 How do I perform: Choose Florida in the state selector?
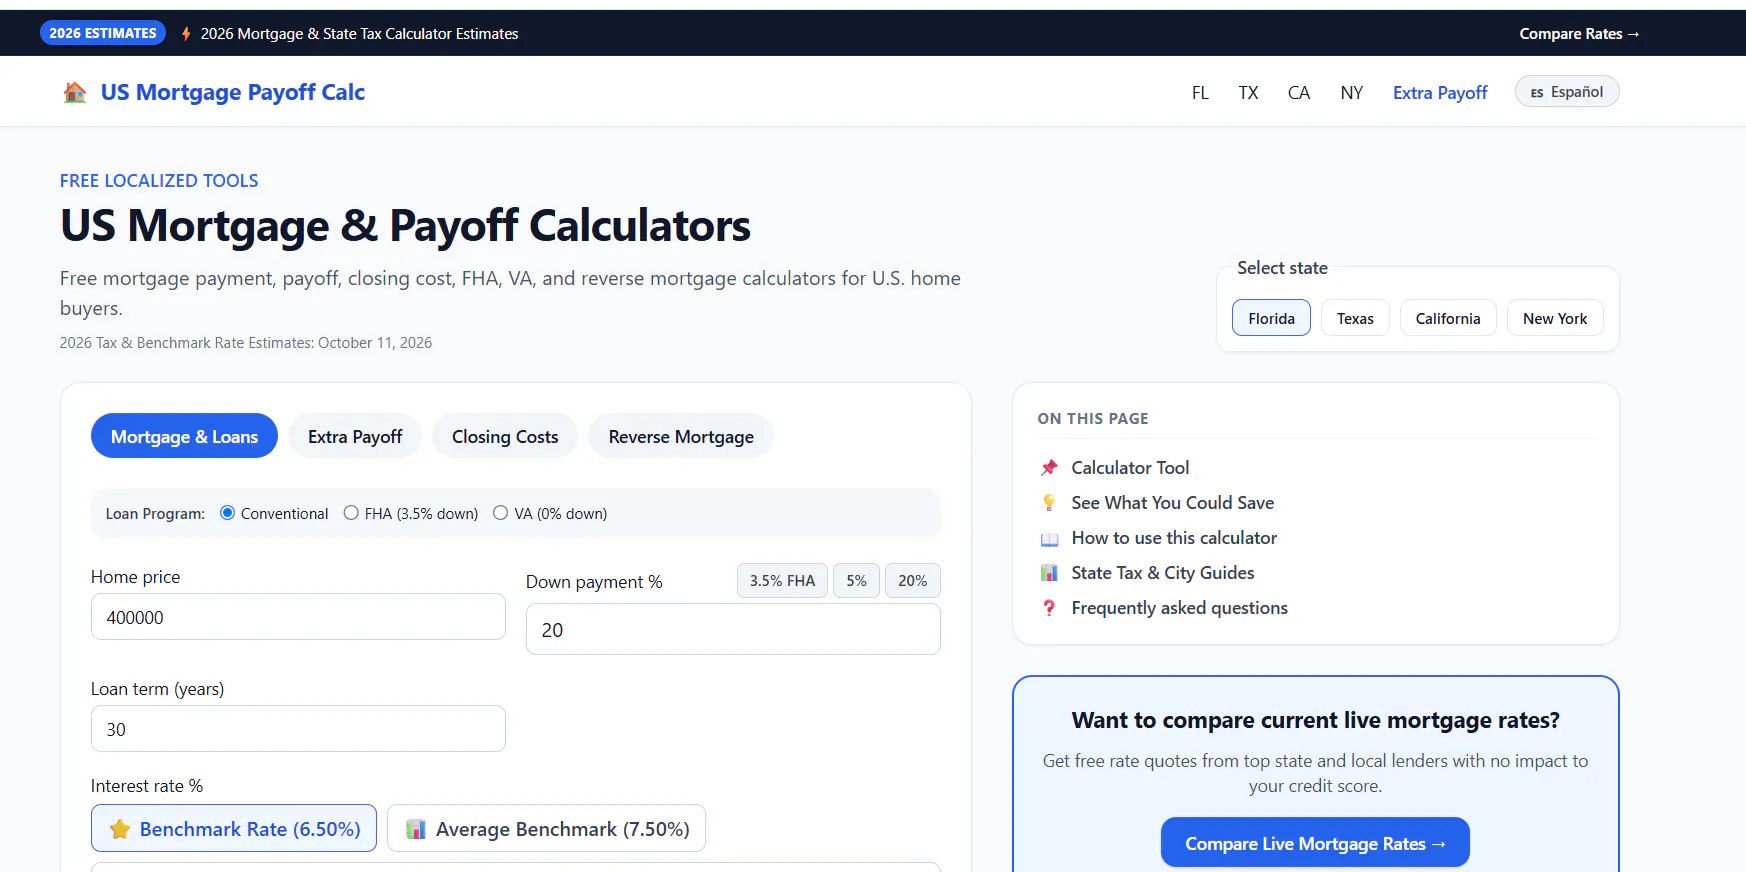tap(1271, 318)
